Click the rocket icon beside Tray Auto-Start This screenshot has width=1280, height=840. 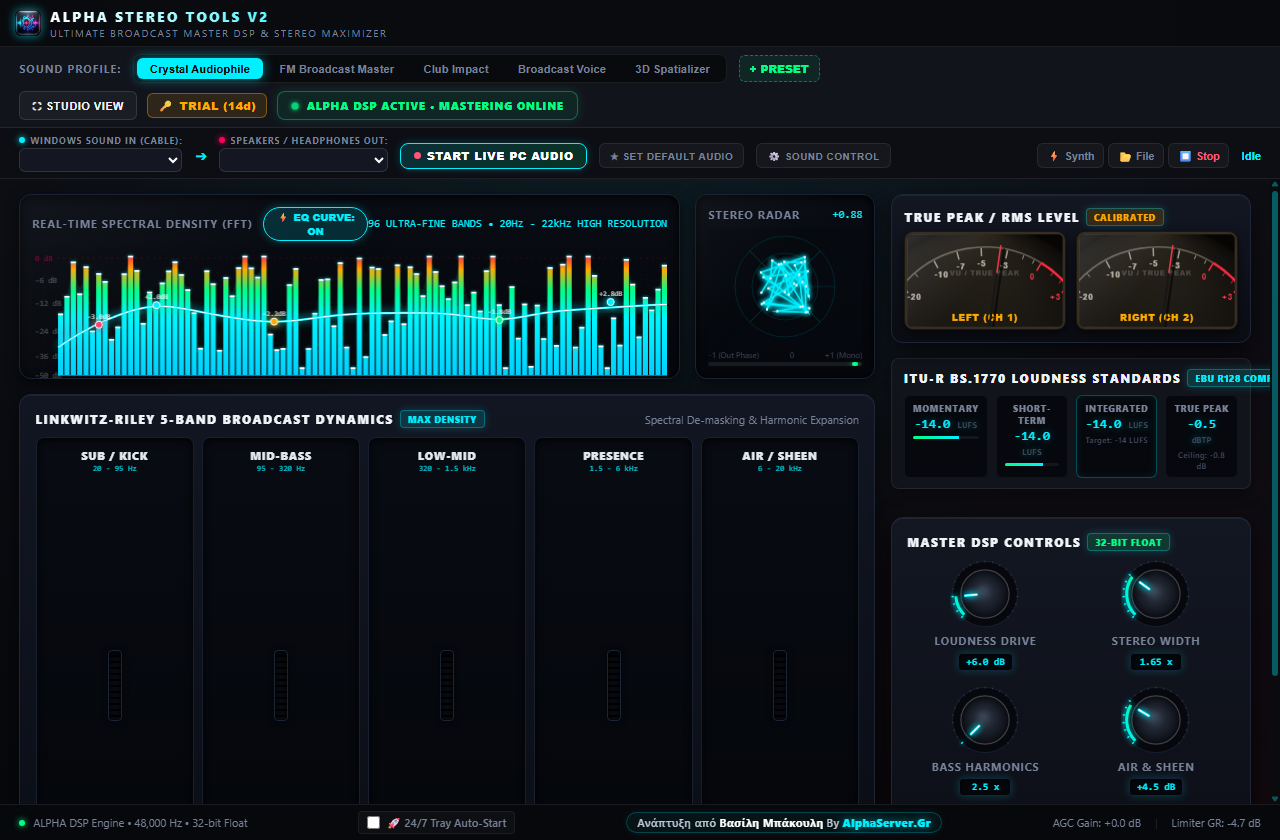[394, 823]
